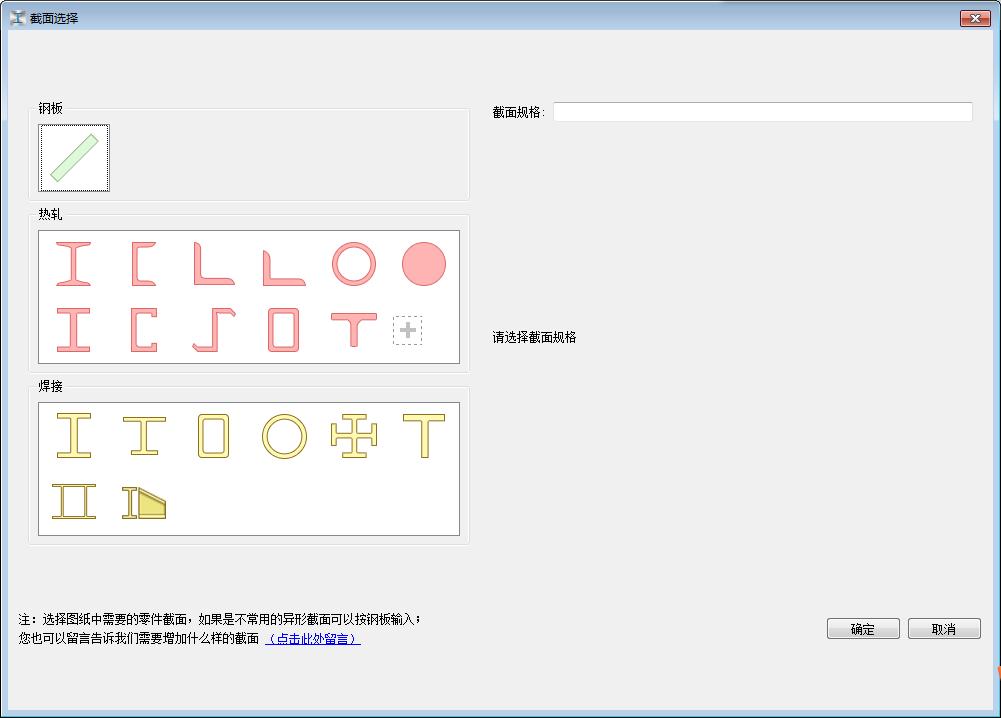Select the welded box section
Image resolution: width=1001 pixels, height=718 pixels.
pos(214,436)
